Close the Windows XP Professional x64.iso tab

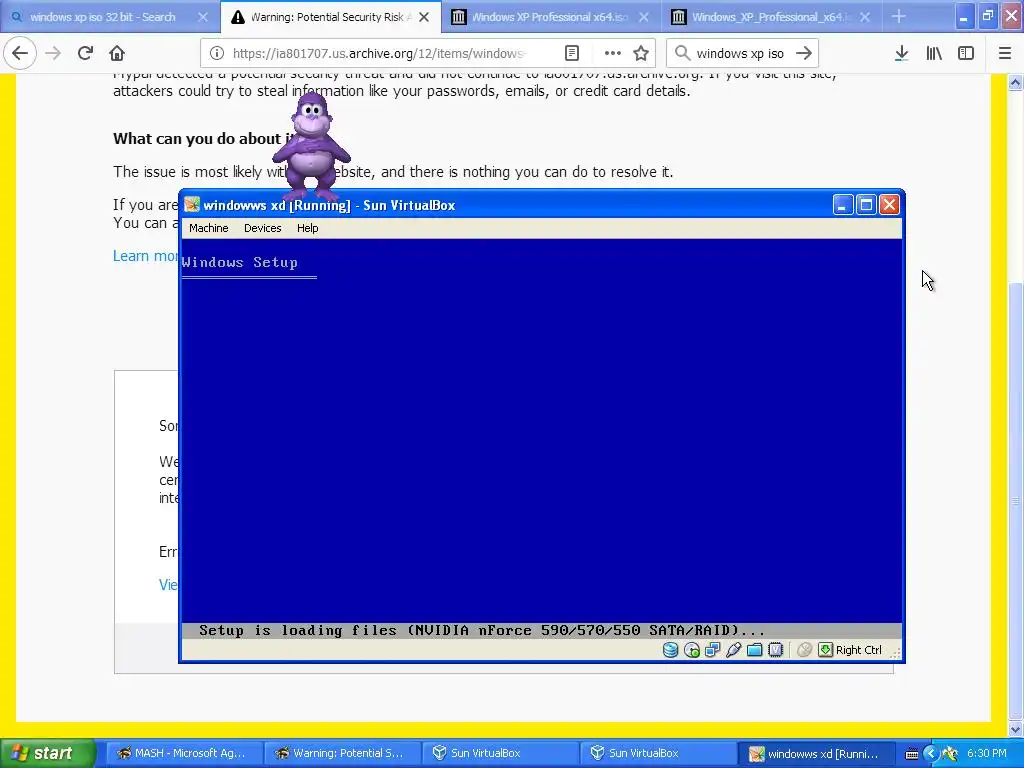[643, 17]
